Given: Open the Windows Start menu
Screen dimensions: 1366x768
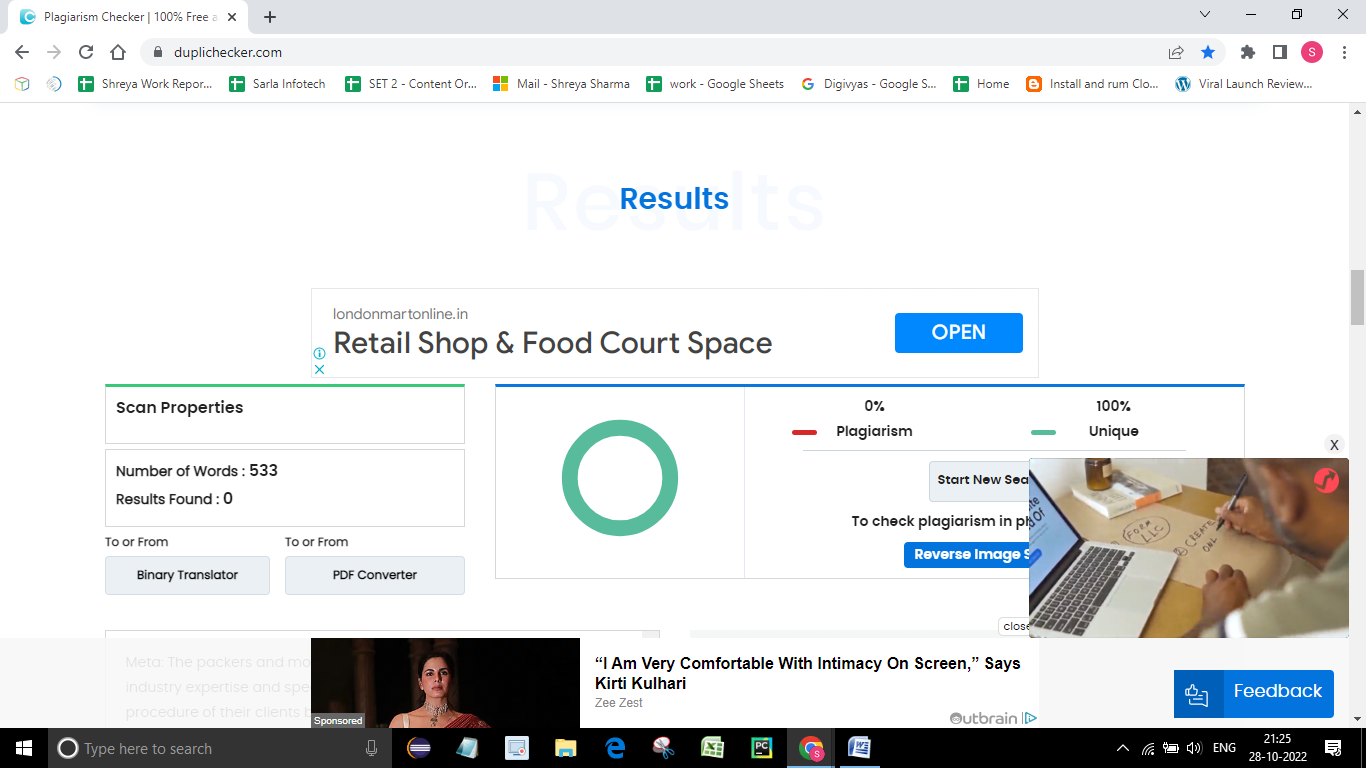Looking at the screenshot, I should coord(23,748).
